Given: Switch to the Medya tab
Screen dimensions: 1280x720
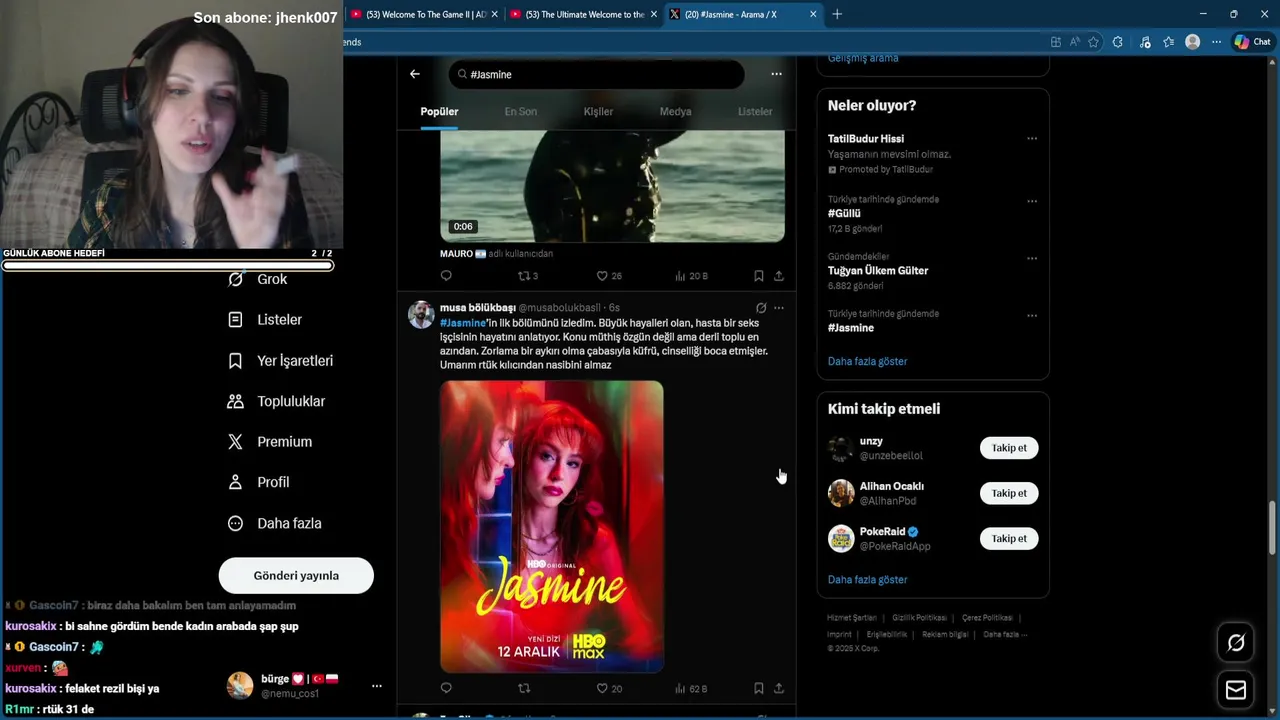Looking at the screenshot, I should (675, 112).
